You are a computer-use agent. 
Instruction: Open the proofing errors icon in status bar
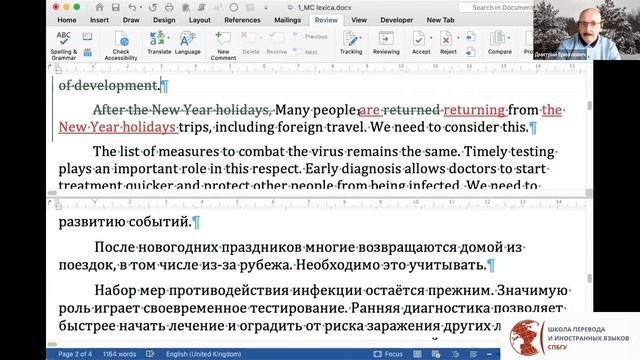pyautogui.click(x=150, y=354)
